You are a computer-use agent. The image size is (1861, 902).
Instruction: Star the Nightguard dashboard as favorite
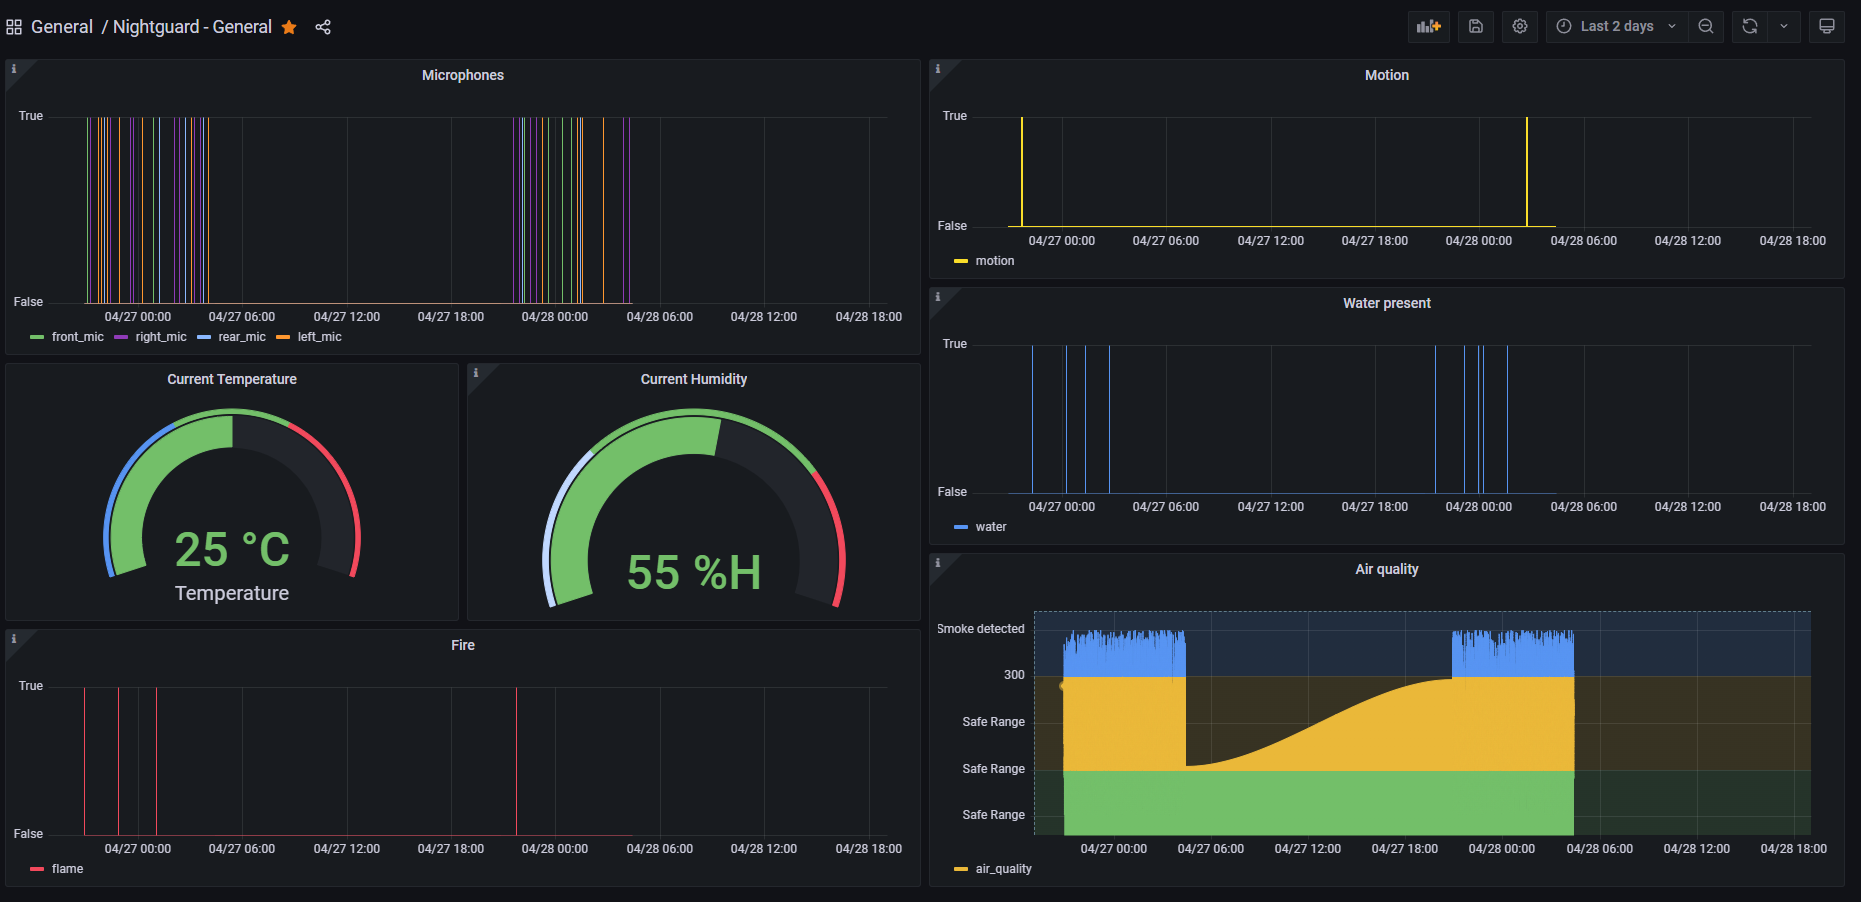tap(289, 27)
